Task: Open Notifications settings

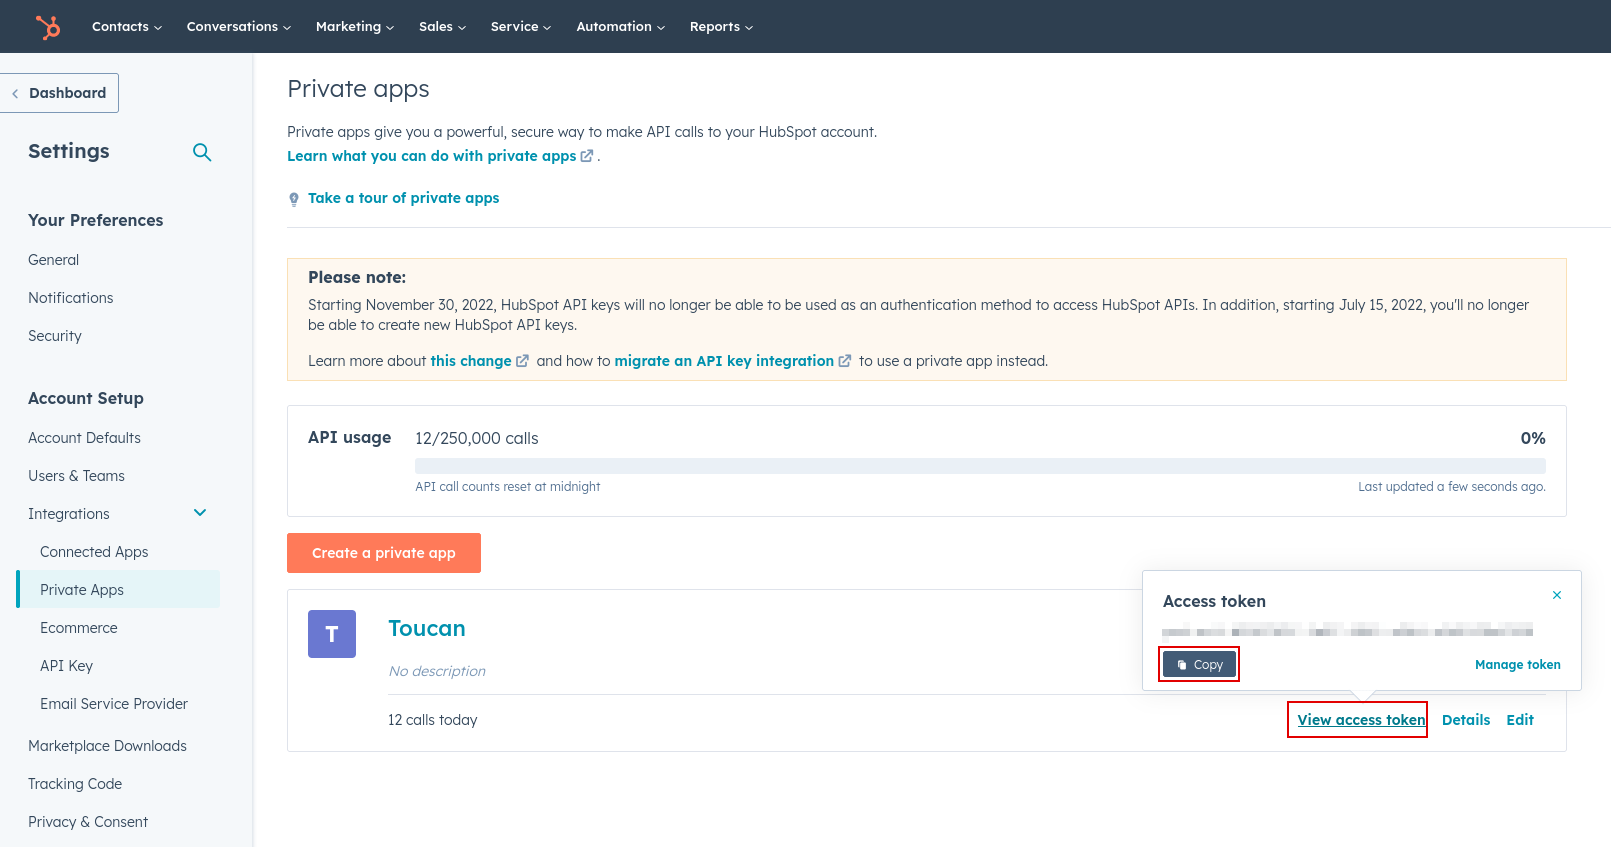Action: coord(71,298)
